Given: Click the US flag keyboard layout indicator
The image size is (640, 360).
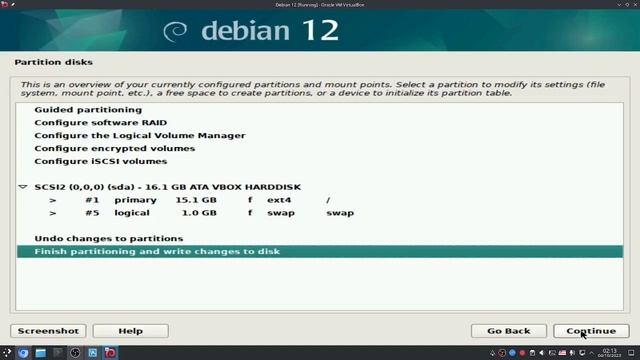Looking at the screenshot, I should click(x=562, y=353).
